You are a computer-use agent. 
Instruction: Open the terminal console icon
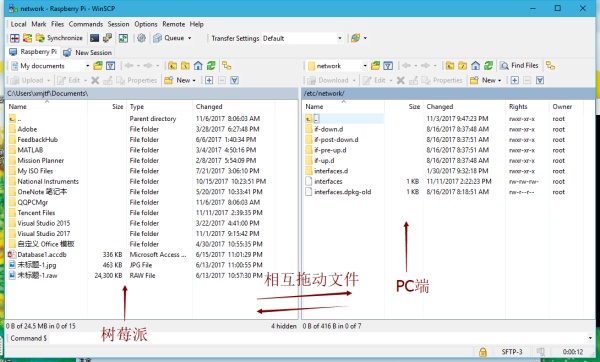94,38
